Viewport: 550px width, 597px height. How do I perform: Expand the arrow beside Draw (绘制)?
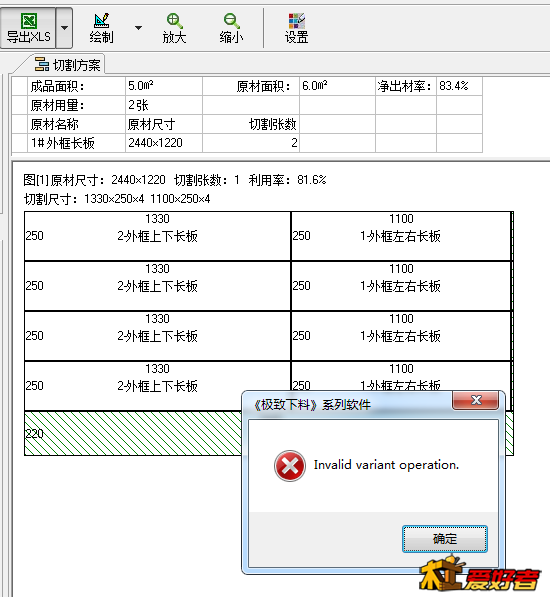[139, 28]
